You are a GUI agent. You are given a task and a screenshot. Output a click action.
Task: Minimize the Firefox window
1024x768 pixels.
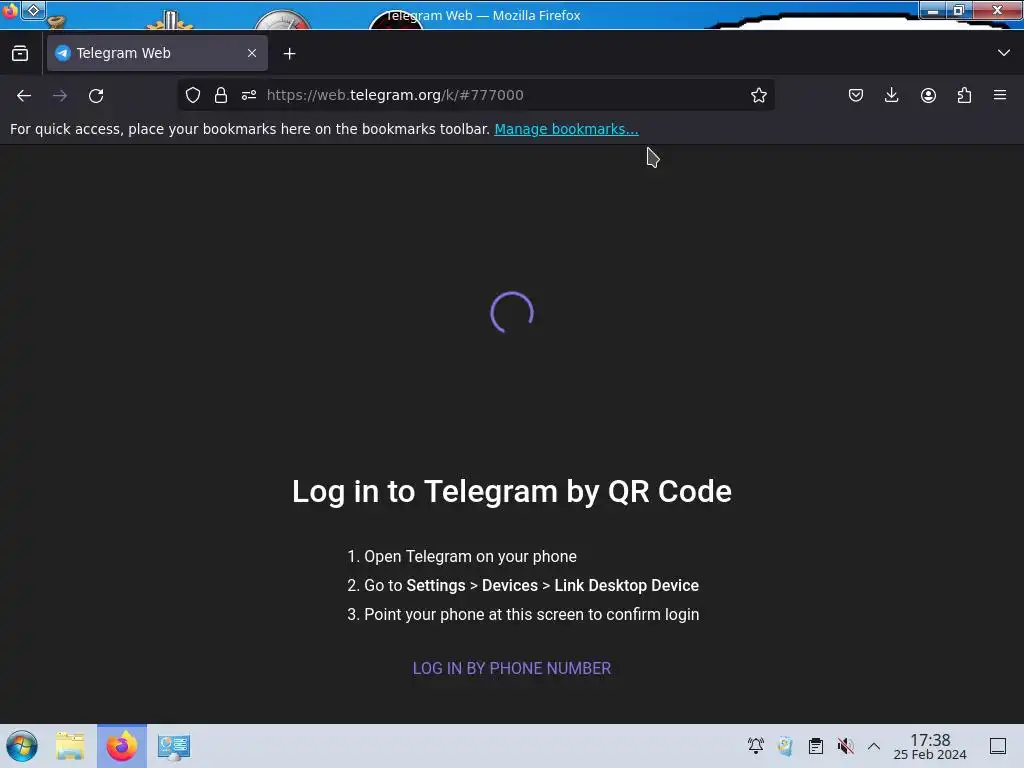pyautogui.click(x=933, y=10)
